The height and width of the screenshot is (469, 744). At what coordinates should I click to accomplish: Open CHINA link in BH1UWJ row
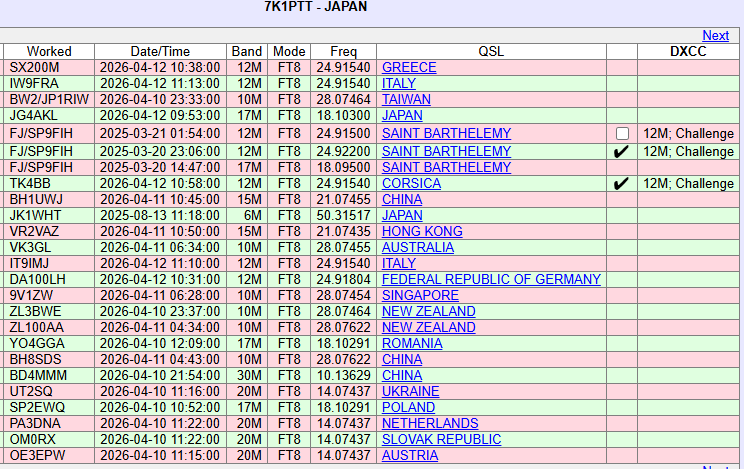click(402, 200)
